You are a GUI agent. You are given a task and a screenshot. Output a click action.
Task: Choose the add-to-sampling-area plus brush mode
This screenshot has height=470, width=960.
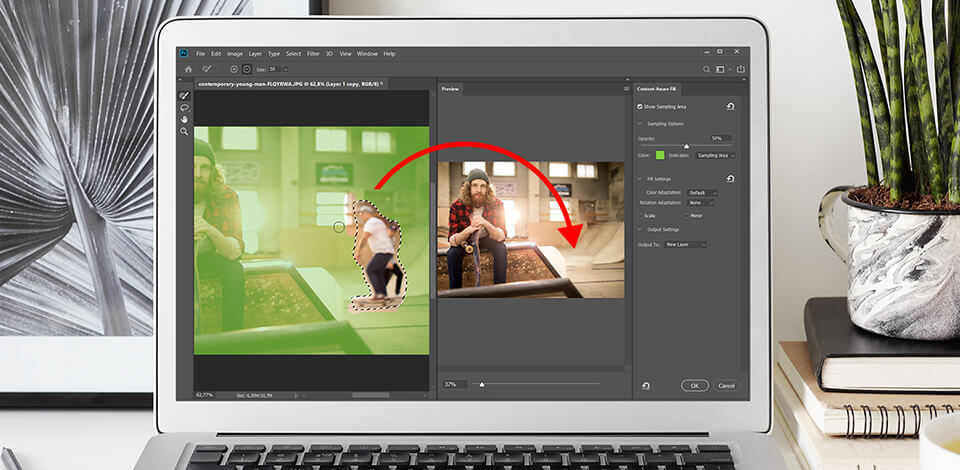234,69
